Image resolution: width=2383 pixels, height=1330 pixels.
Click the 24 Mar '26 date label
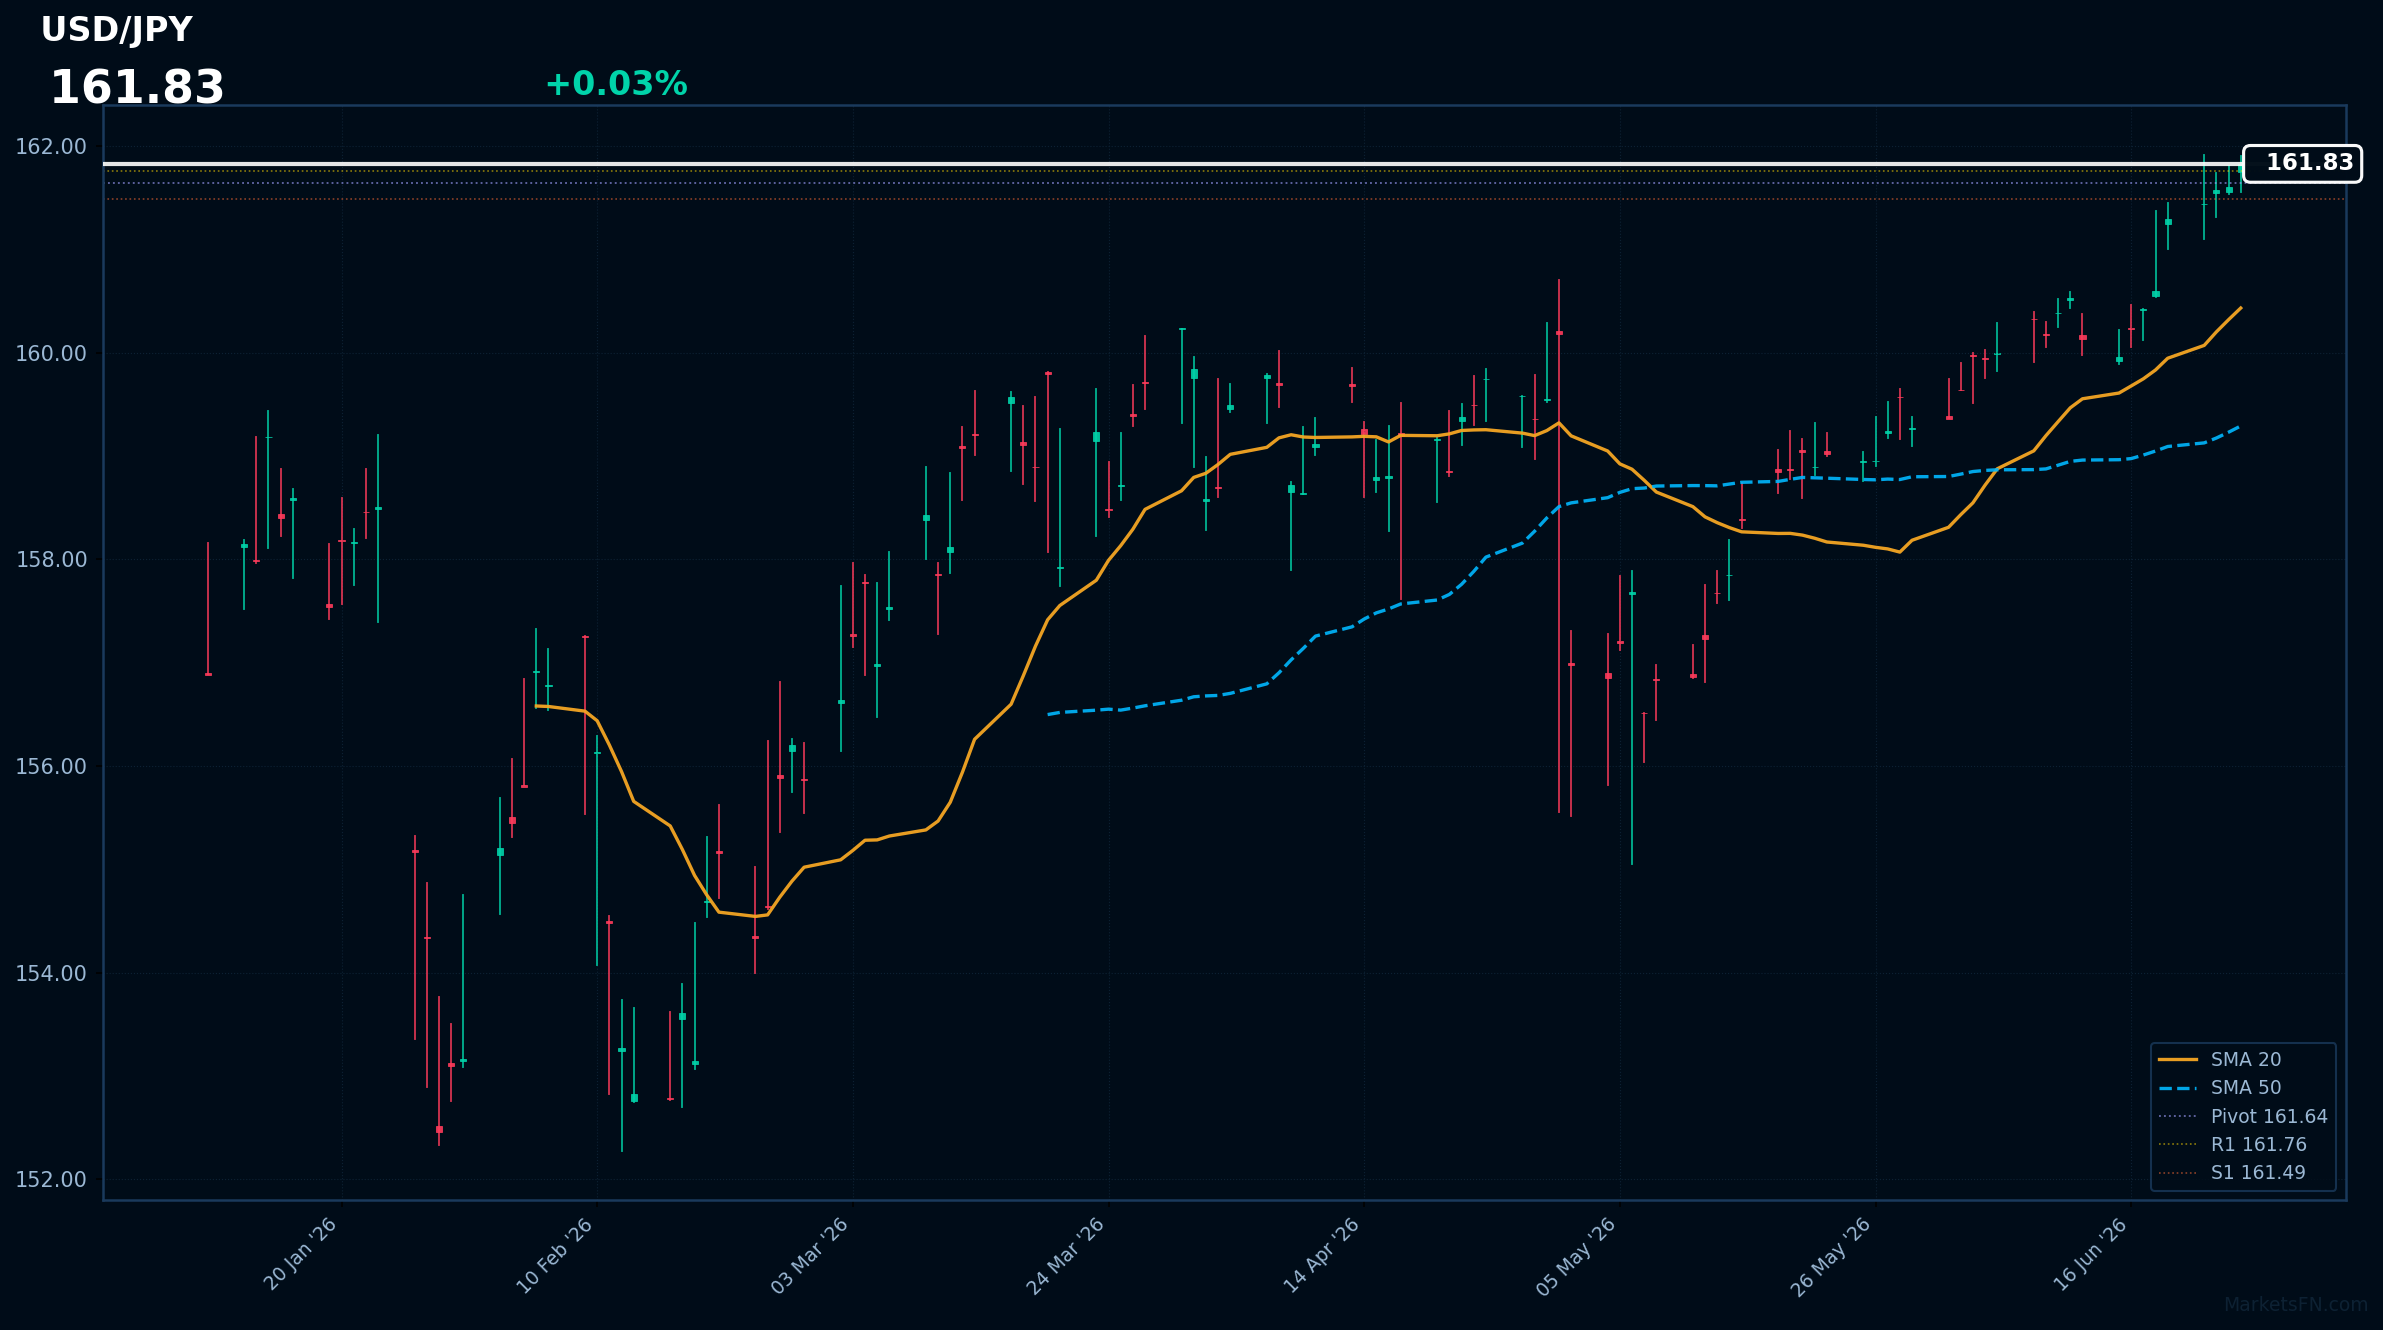tap(1066, 1255)
